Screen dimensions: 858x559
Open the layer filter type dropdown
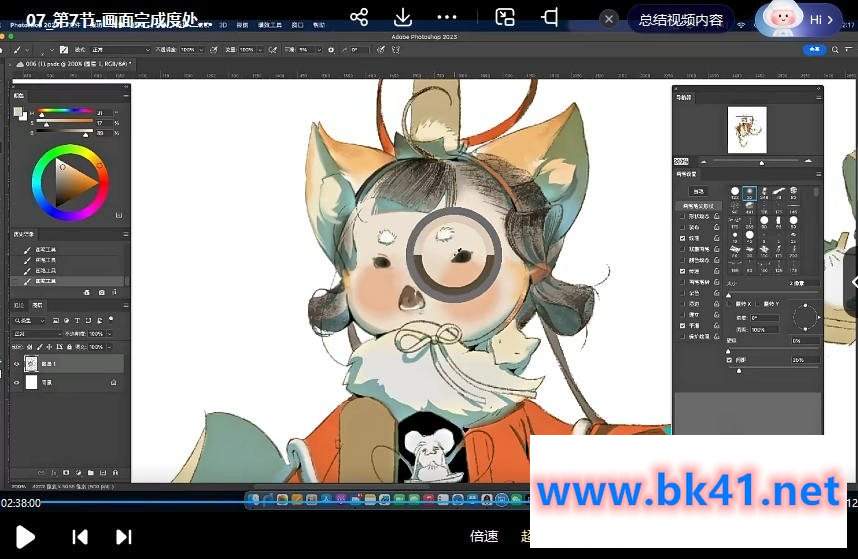[x=30, y=321]
